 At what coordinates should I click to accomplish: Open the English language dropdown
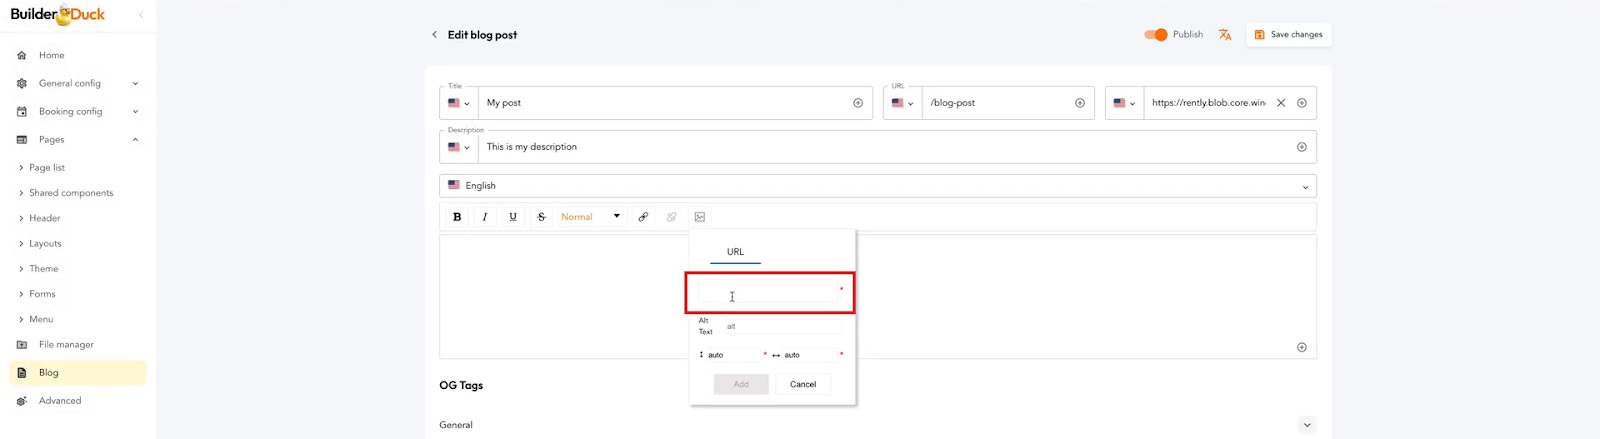point(877,186)
